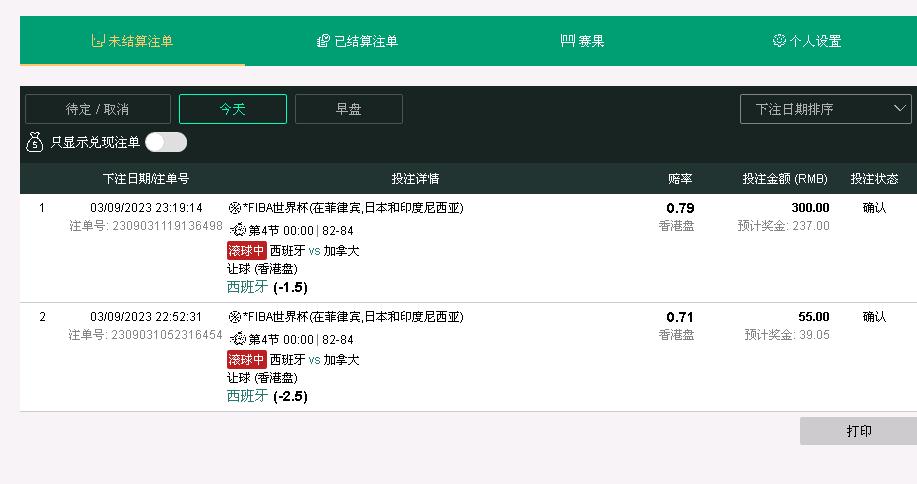Viewport: 917px width, 484px height.
Task: Click 预计奖金: 237.00
Action: [x=784, y=226]
